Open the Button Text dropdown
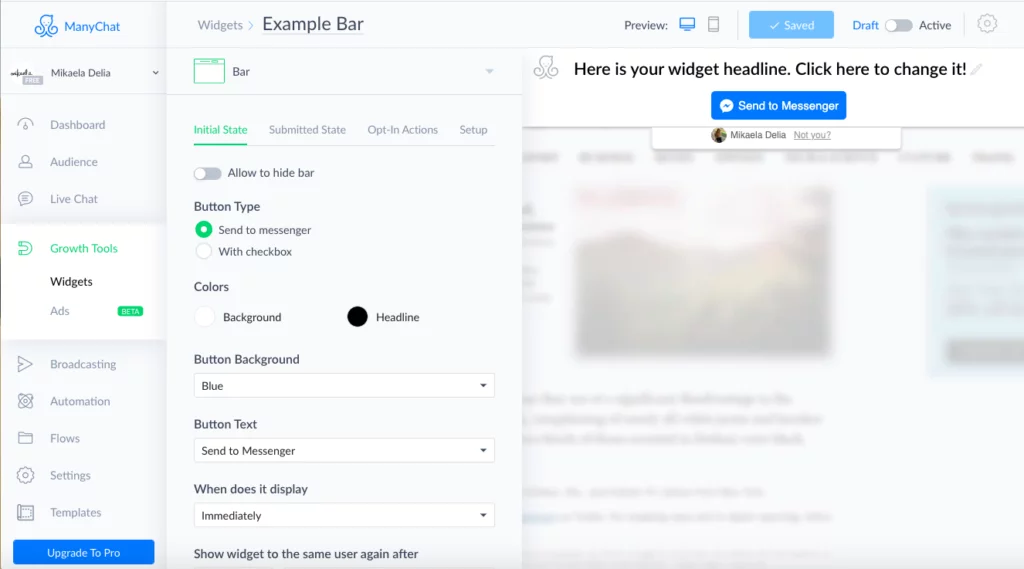The width and height of the screenshot is (1024, 569). click(344, 450)
